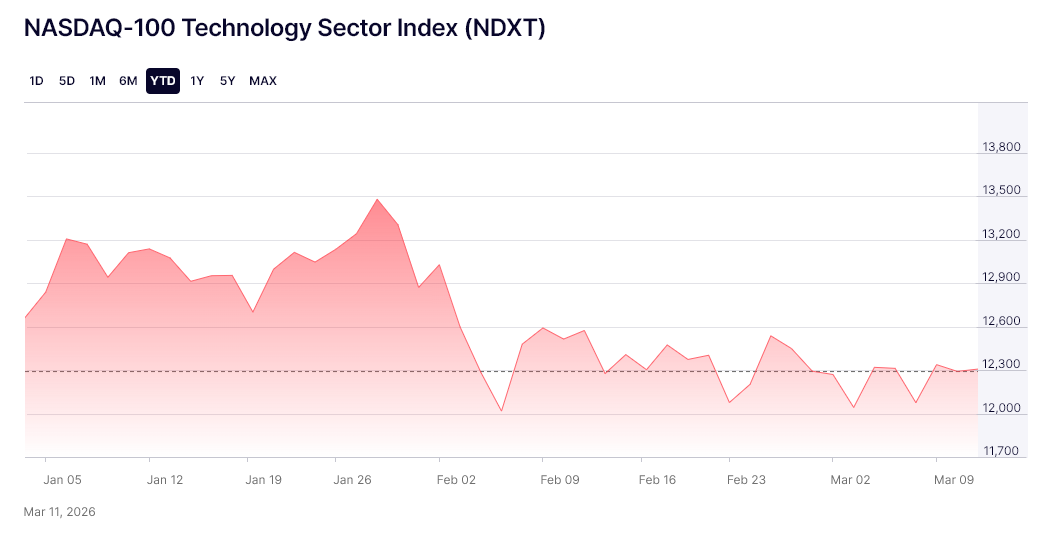Click the 13,800 y-axis label

1001,148
